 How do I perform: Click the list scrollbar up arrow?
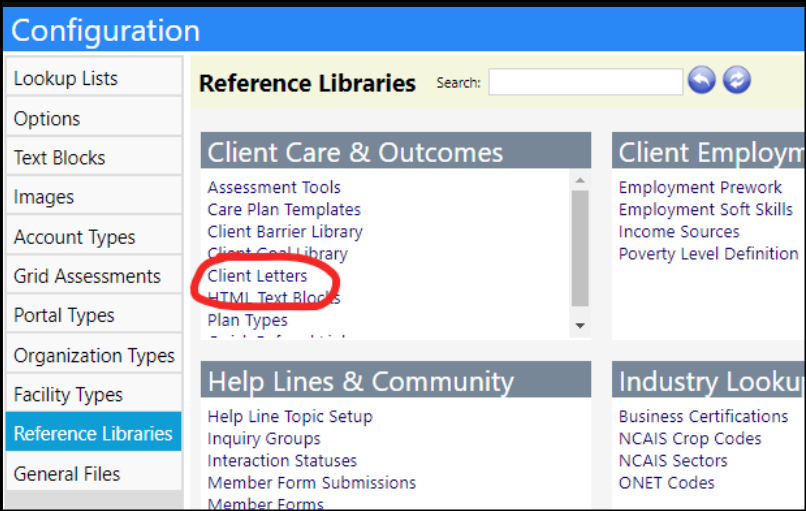coord(580,180)
